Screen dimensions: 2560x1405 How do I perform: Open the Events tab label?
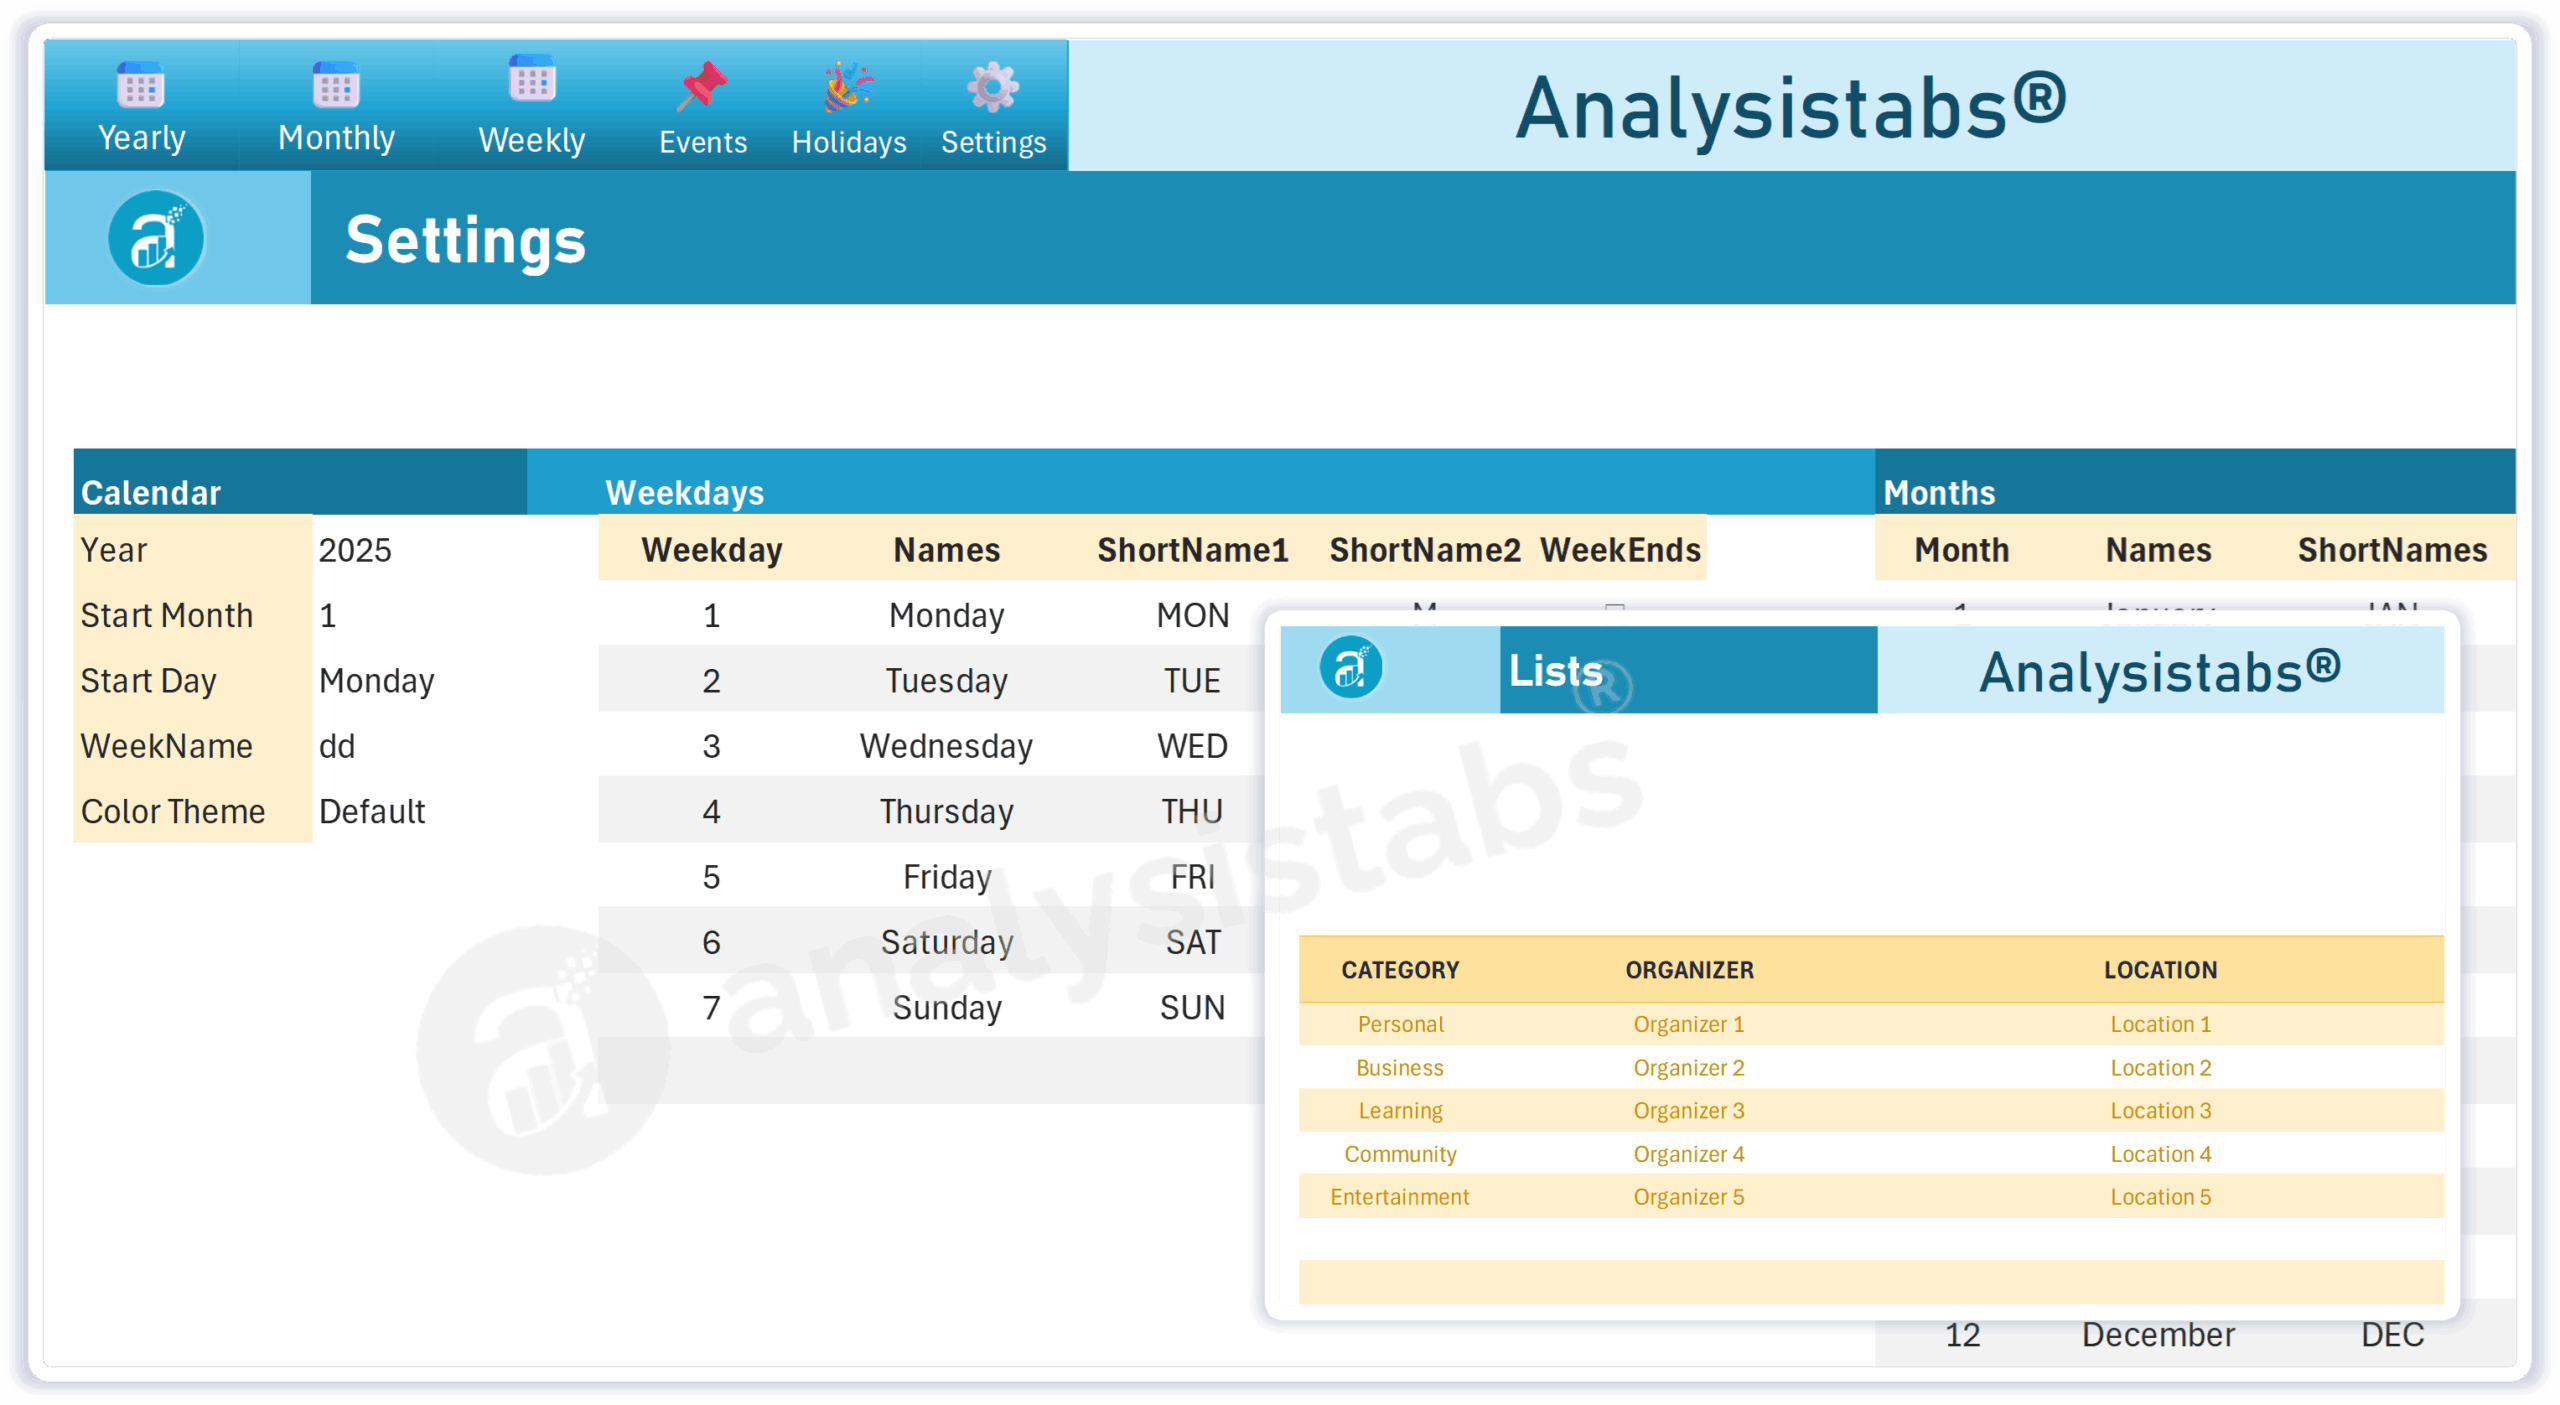point(703,142)
